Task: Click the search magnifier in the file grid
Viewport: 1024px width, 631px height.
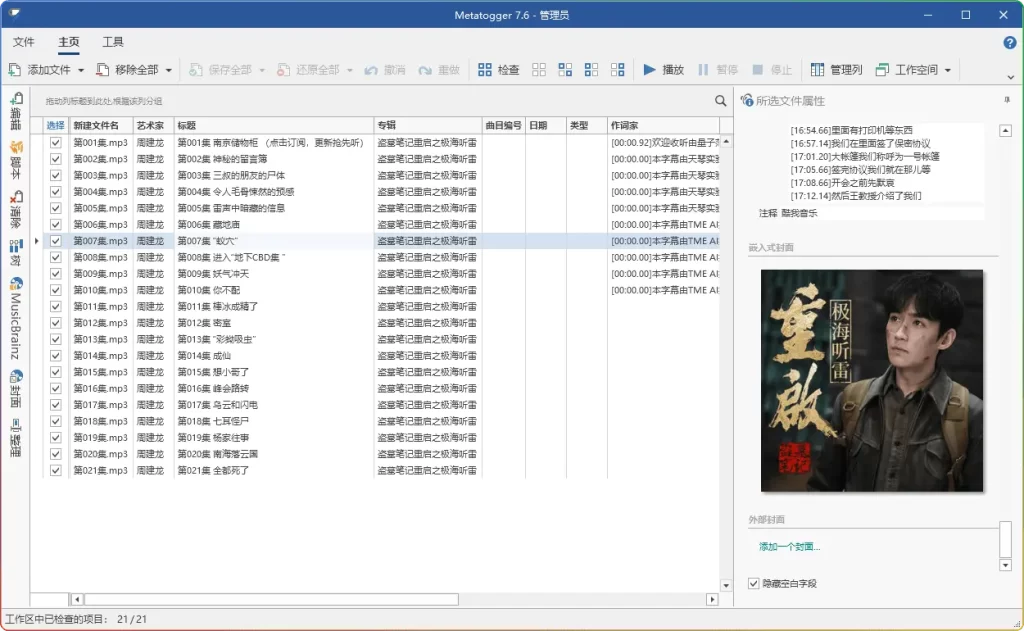Action: pos(720,101)
